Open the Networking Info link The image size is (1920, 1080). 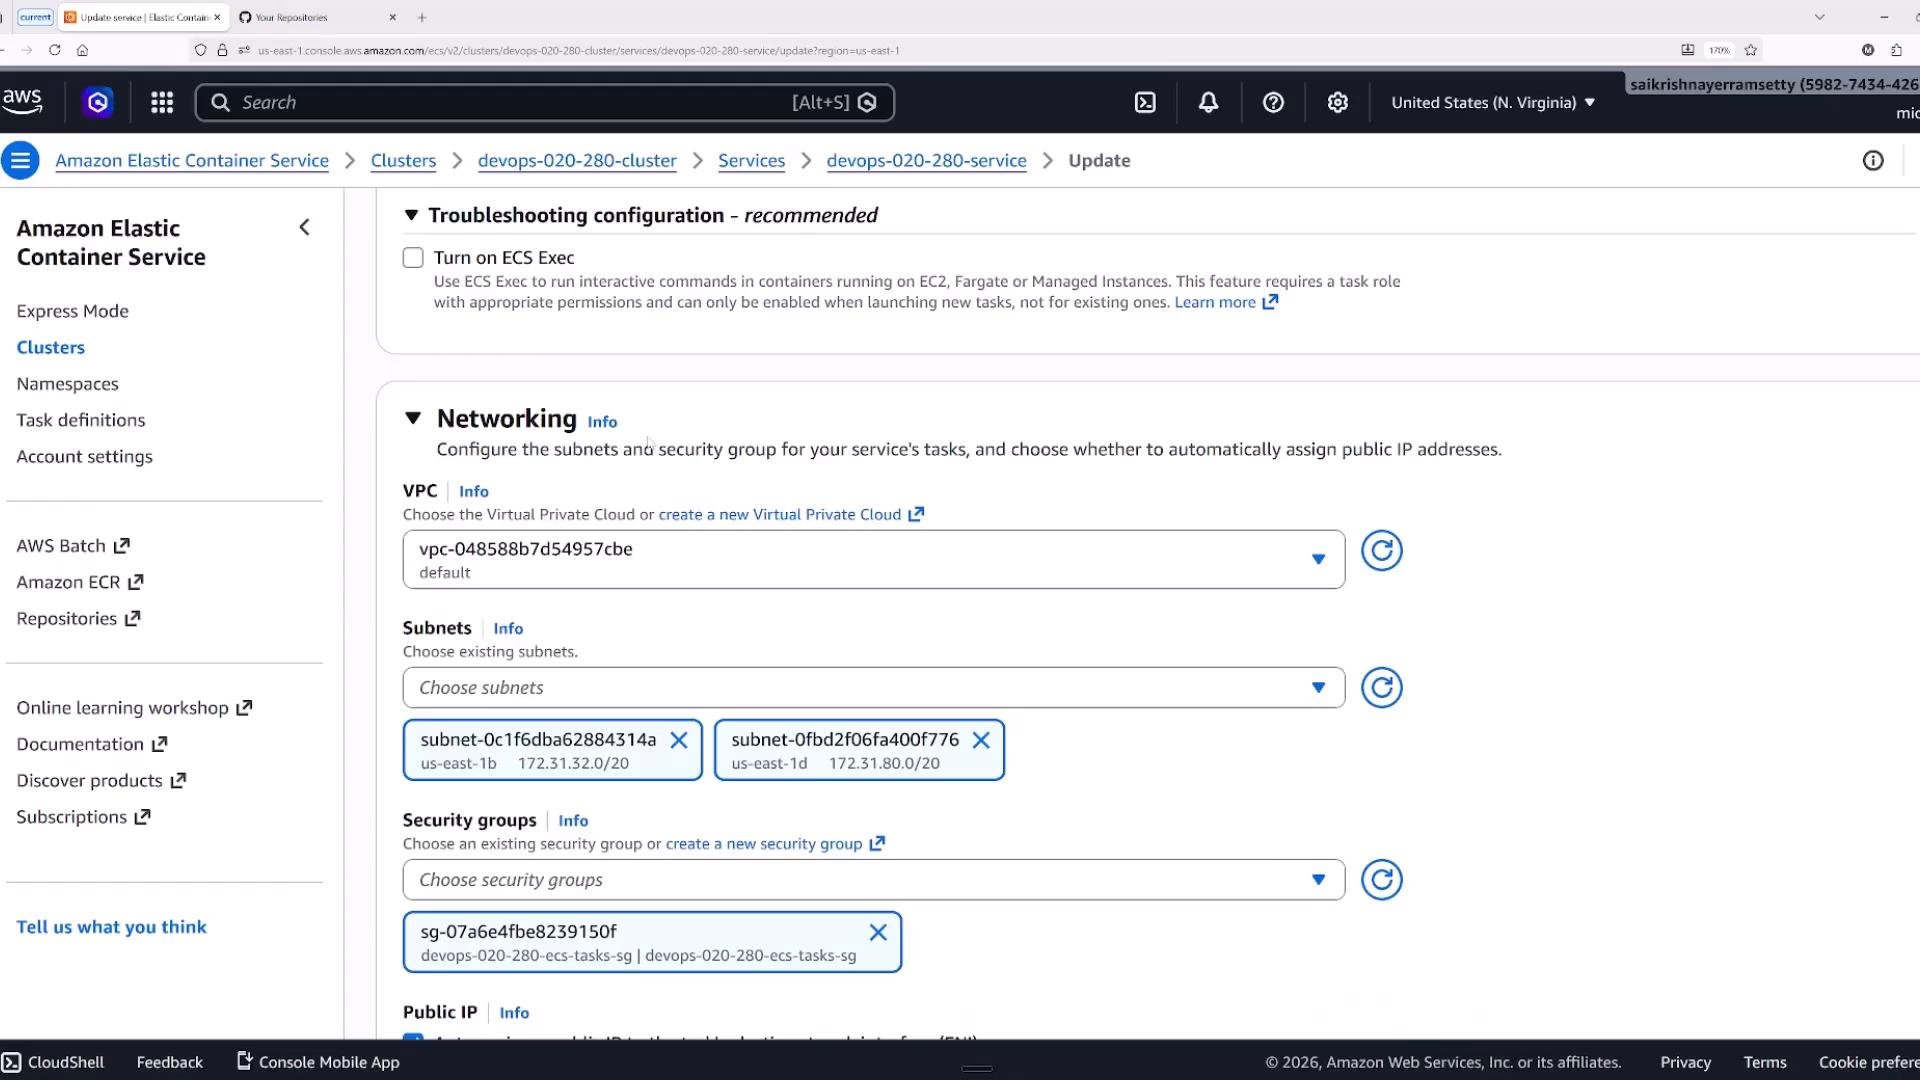coord(602,422)
